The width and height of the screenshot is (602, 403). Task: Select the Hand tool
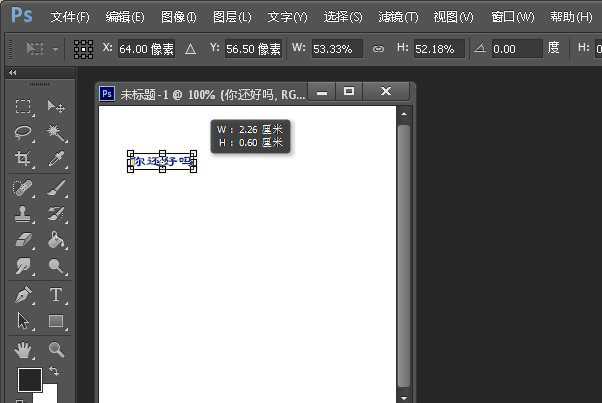click(x=23, y=349)
